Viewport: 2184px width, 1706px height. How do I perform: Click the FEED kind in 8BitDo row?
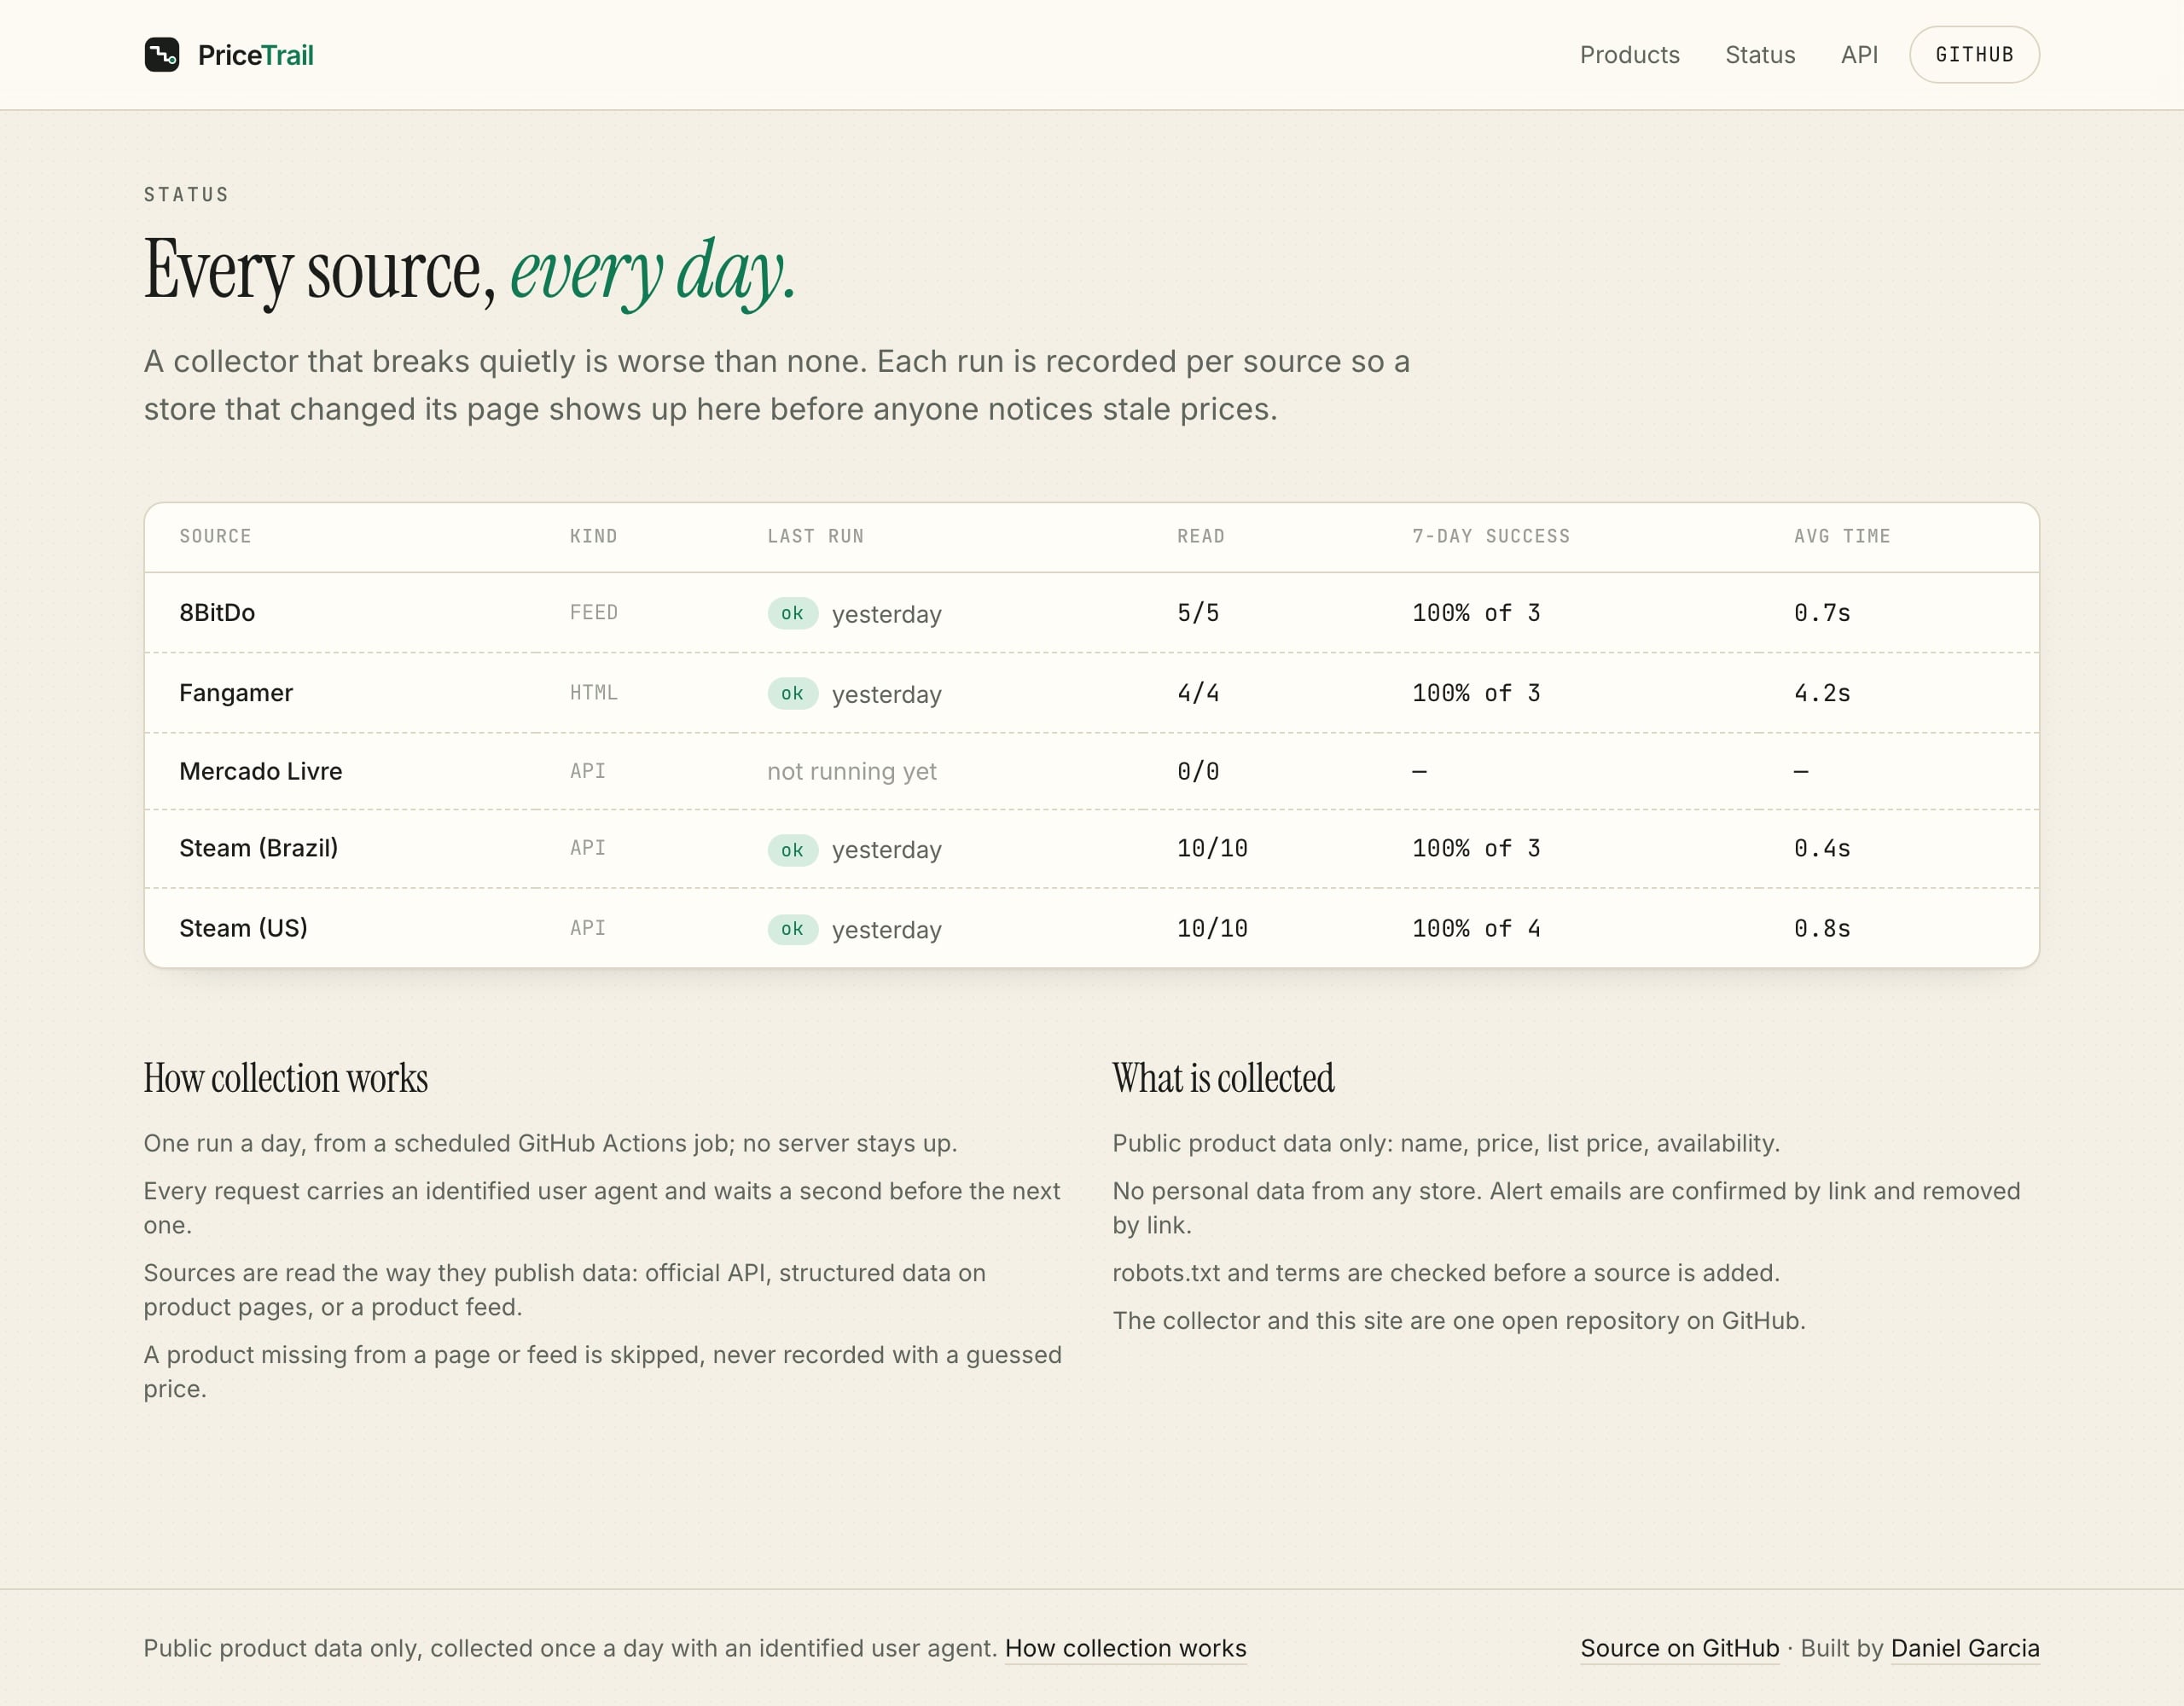[593, 612]
